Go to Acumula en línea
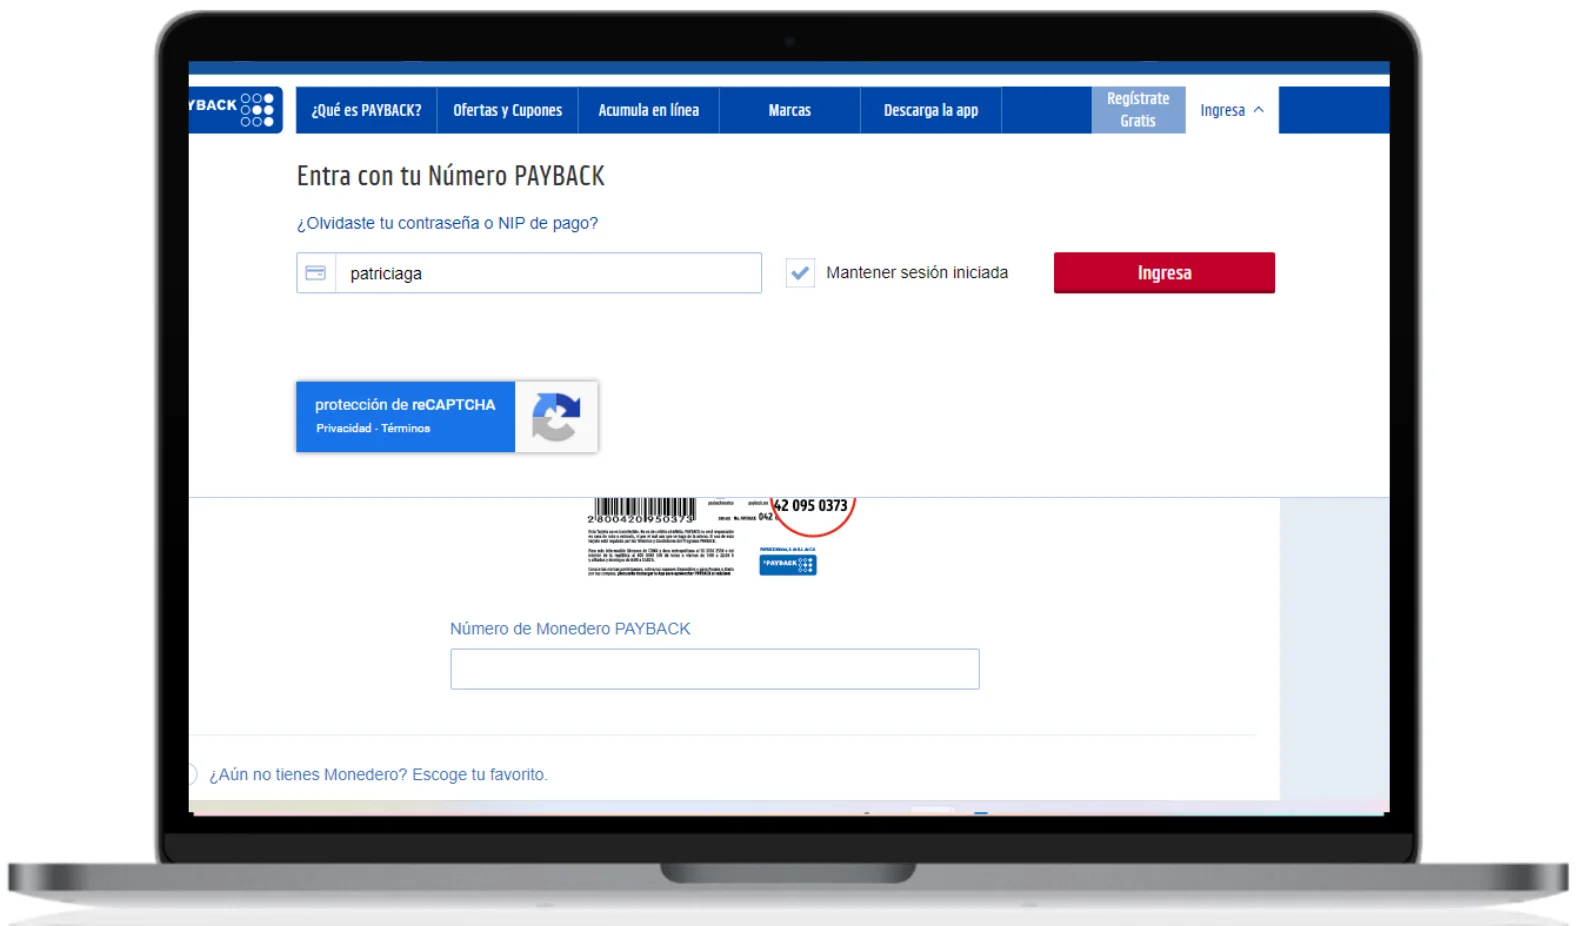 point(648,110)
